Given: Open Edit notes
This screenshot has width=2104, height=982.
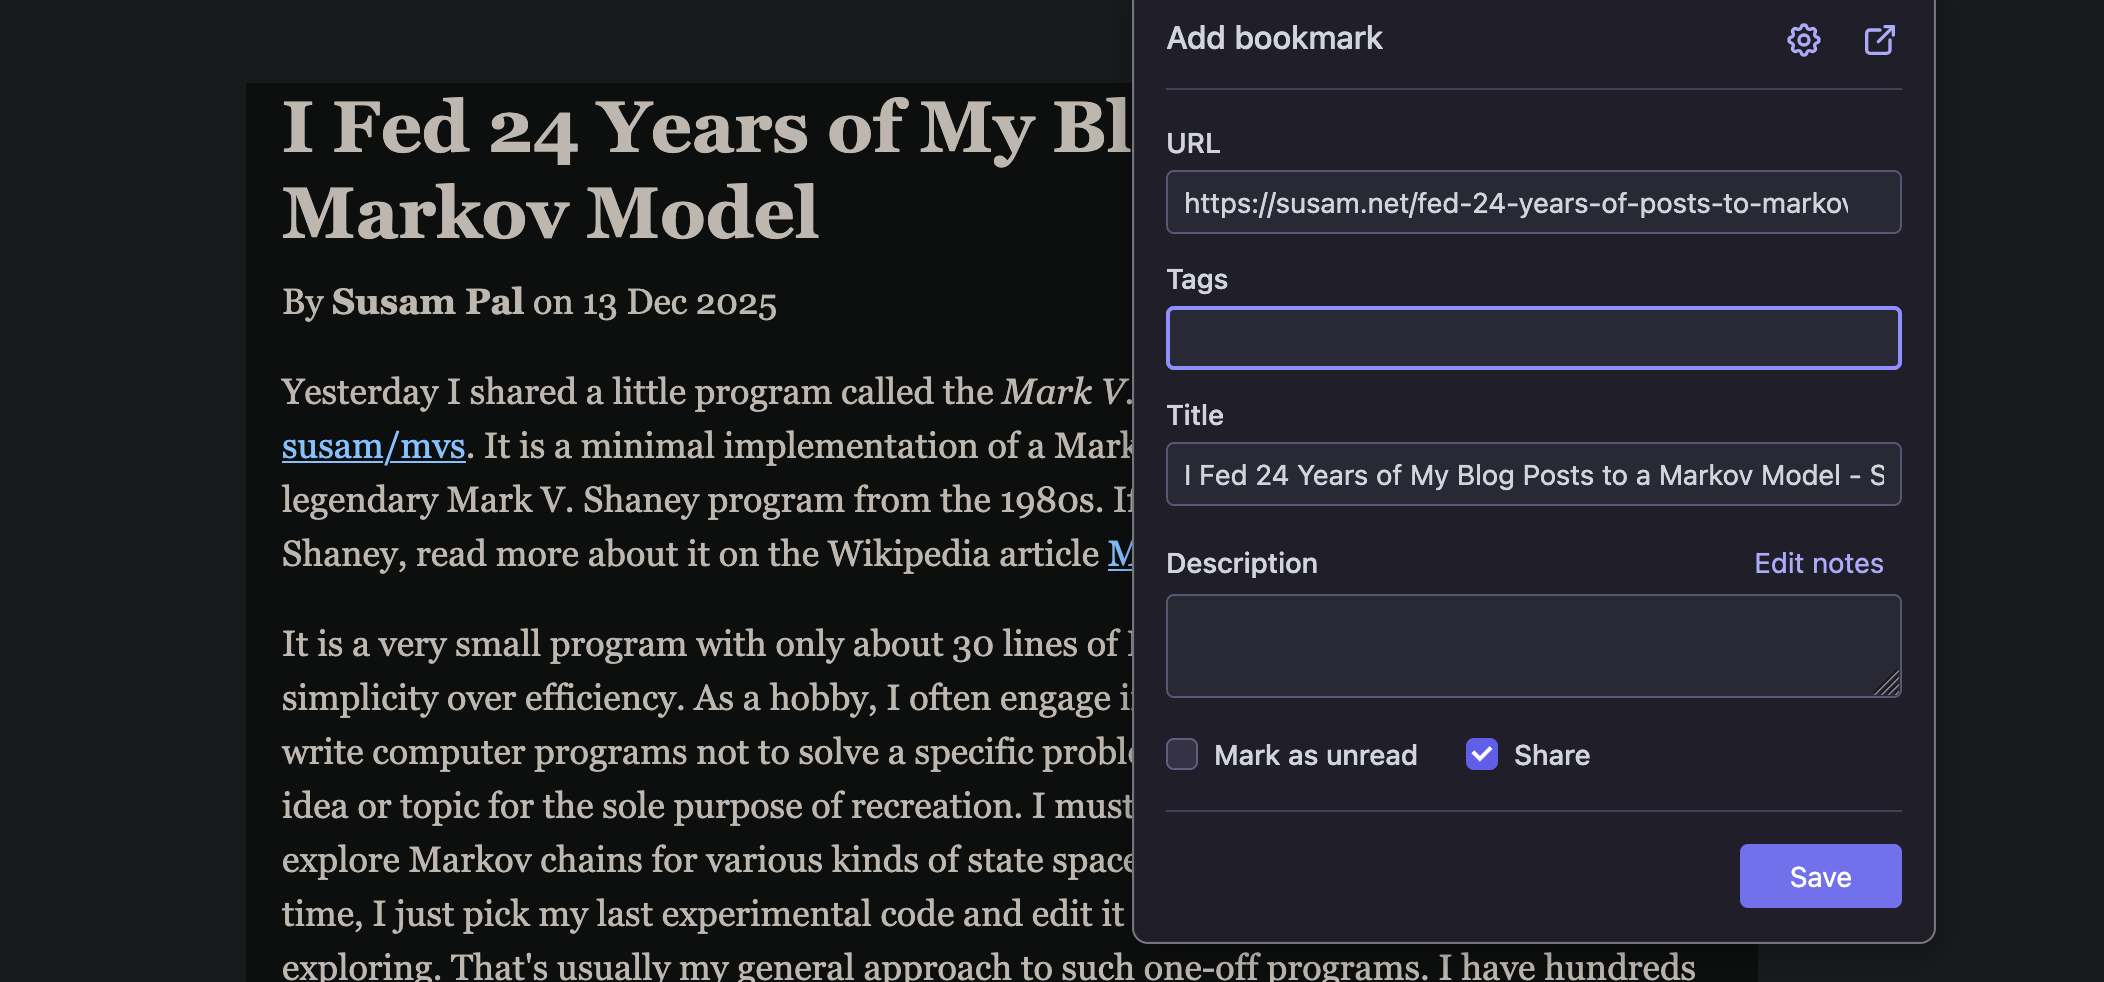Looking at the screenshot, I should 1817,563.
